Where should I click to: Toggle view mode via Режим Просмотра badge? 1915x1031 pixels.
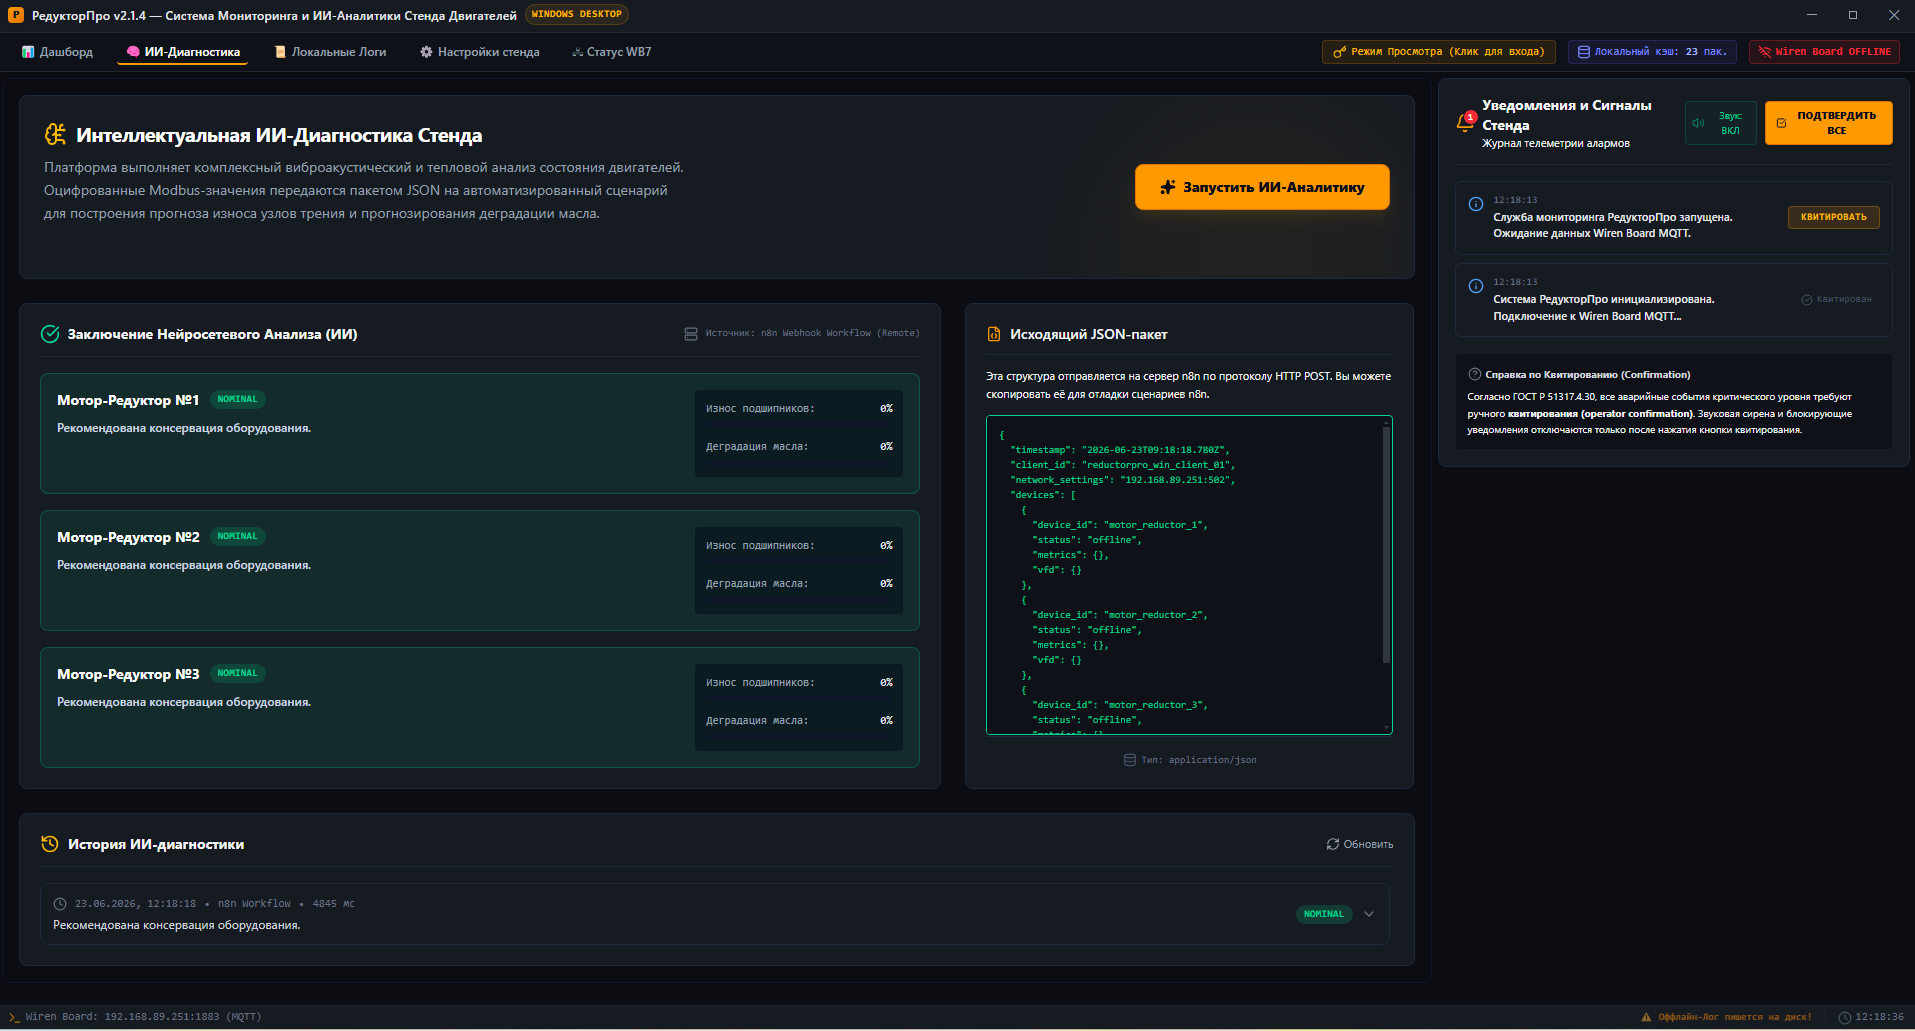point(1438,52)
